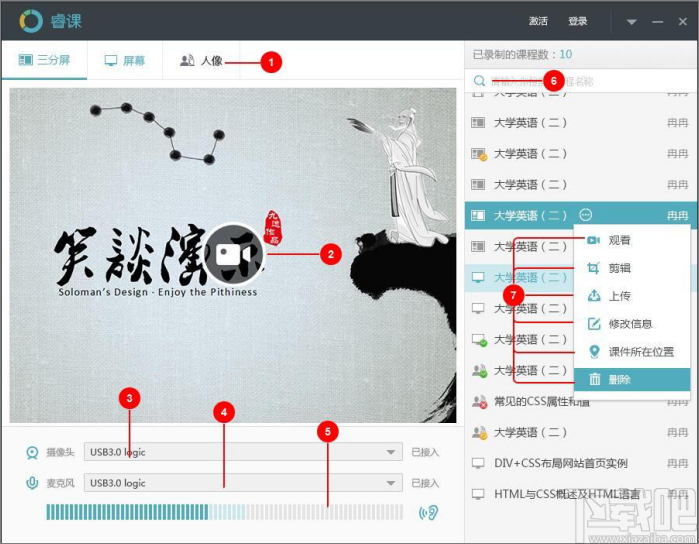Click the 已接入 status beside 麦克风
This screenshot has height=544, width=699.
425,483
